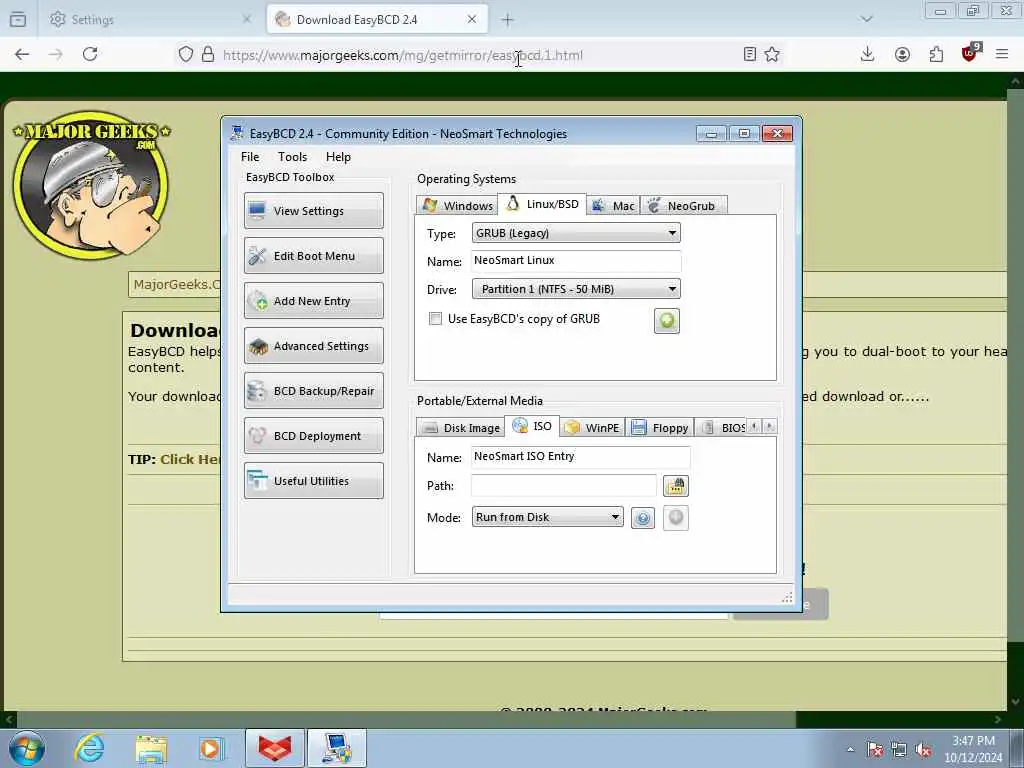Show hidden system tray icons

pos(850,750)
